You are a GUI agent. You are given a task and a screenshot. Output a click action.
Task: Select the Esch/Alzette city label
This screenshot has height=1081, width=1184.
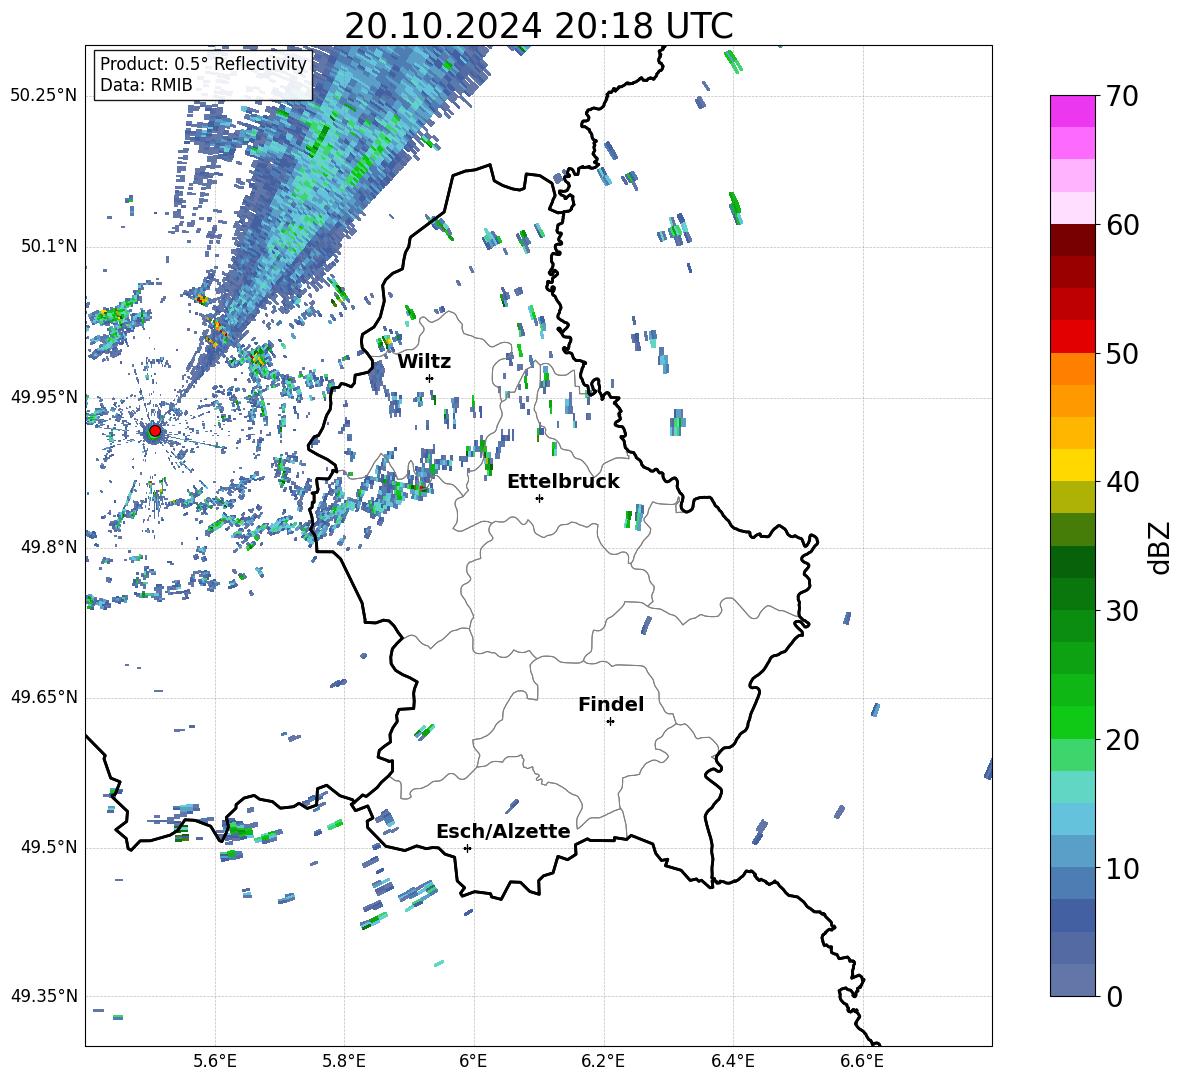(x=503, y=831)
